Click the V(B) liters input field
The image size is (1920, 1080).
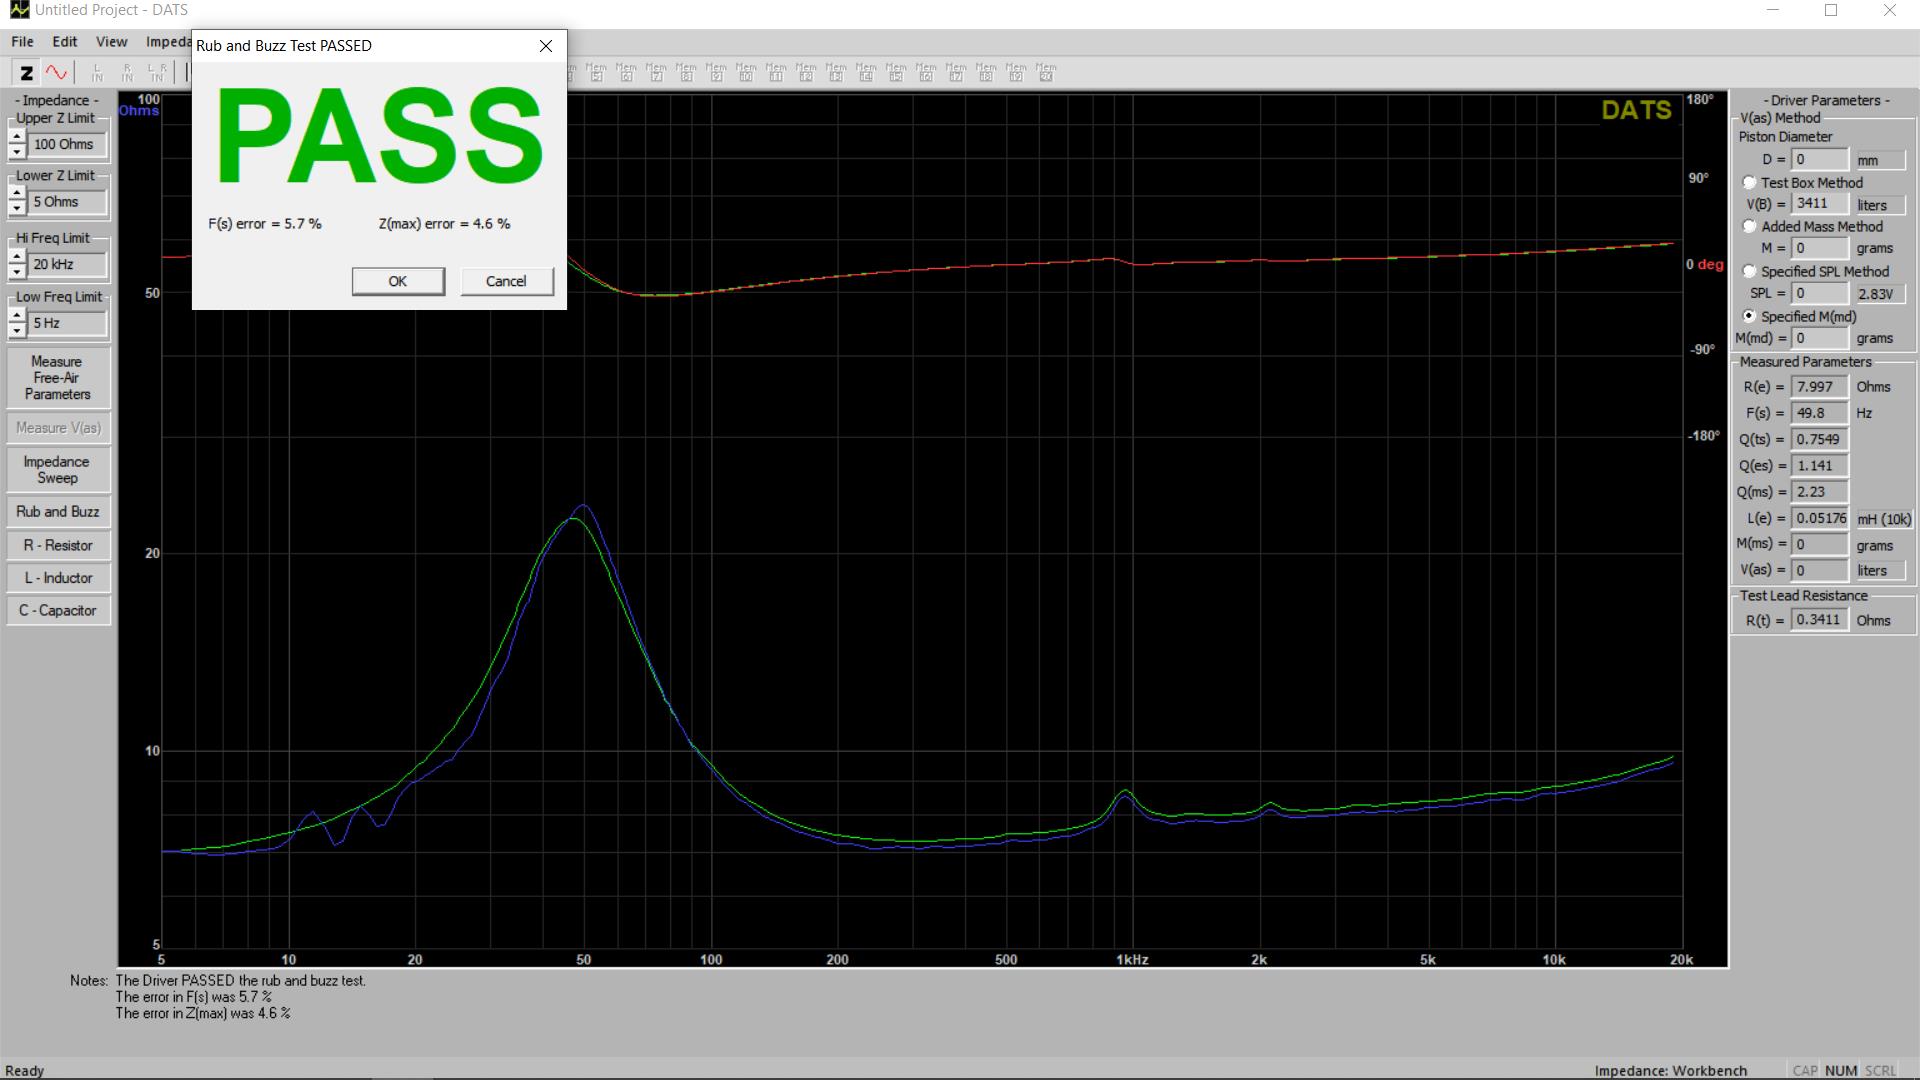[1820, 204]
